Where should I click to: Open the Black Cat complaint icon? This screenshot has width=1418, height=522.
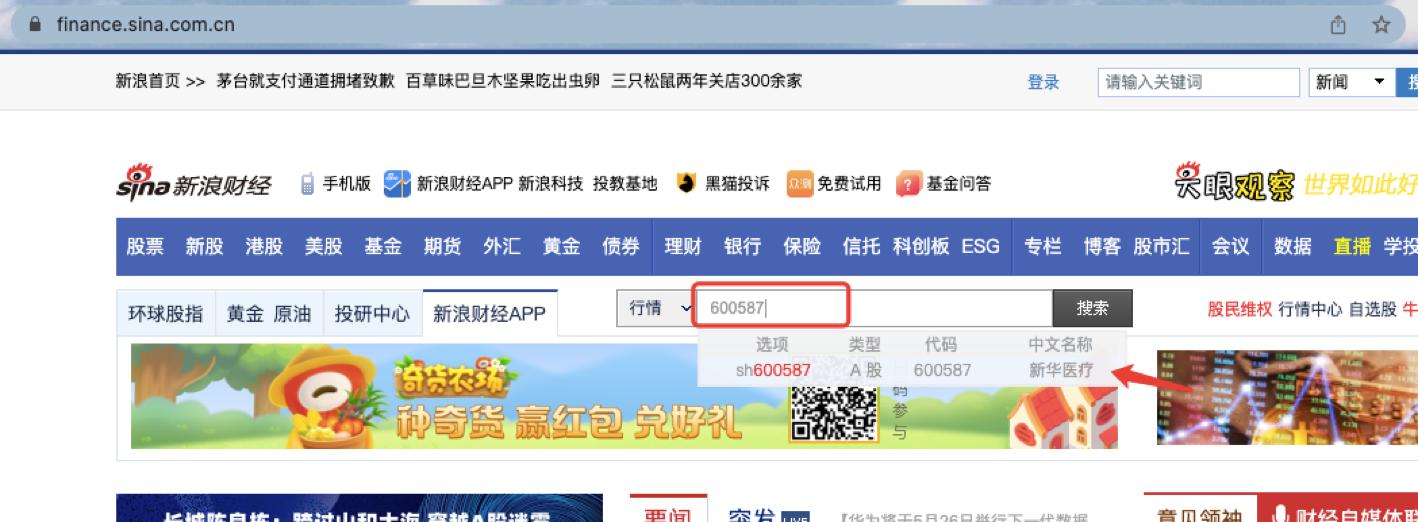point(686,183)
